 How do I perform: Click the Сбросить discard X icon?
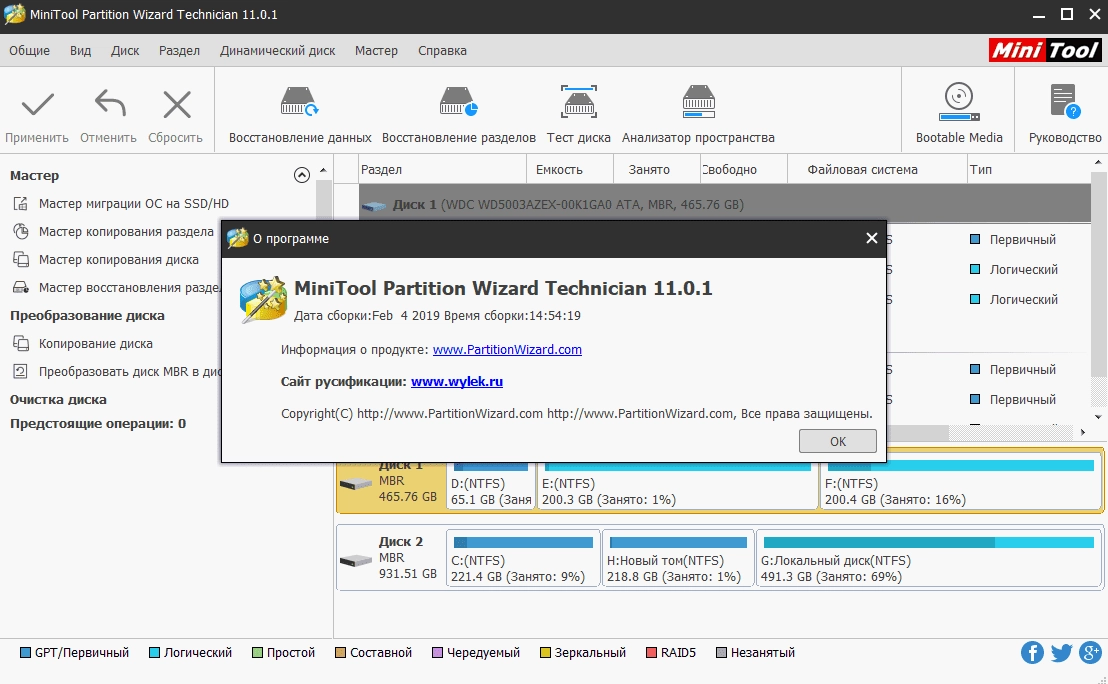[177, 105]
